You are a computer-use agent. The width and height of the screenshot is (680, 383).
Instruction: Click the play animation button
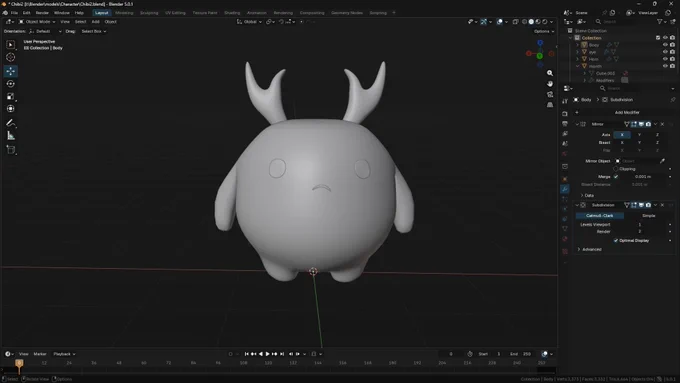pyautogui.click(x=268, y=354)
